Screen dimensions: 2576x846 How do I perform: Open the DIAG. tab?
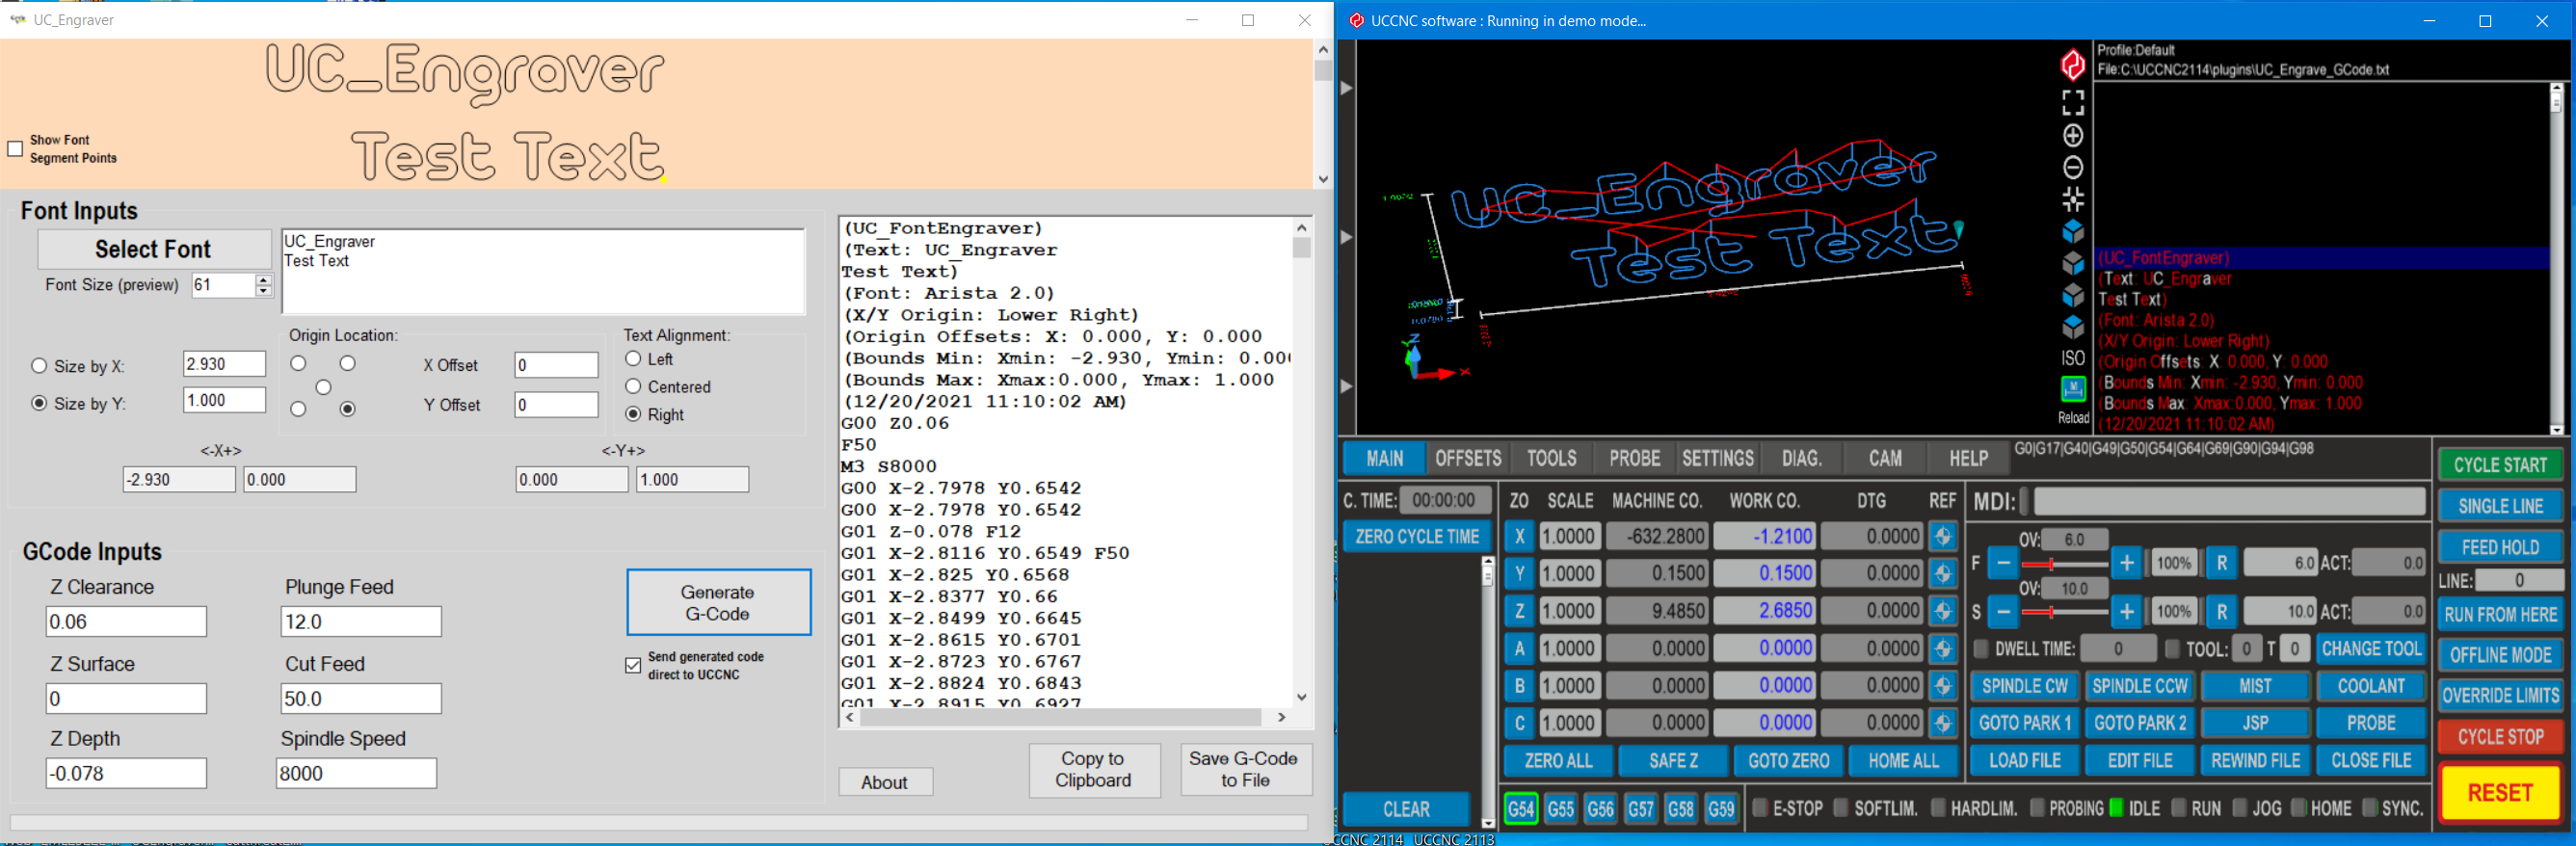pyautogui.click(x=1802, y=458)
